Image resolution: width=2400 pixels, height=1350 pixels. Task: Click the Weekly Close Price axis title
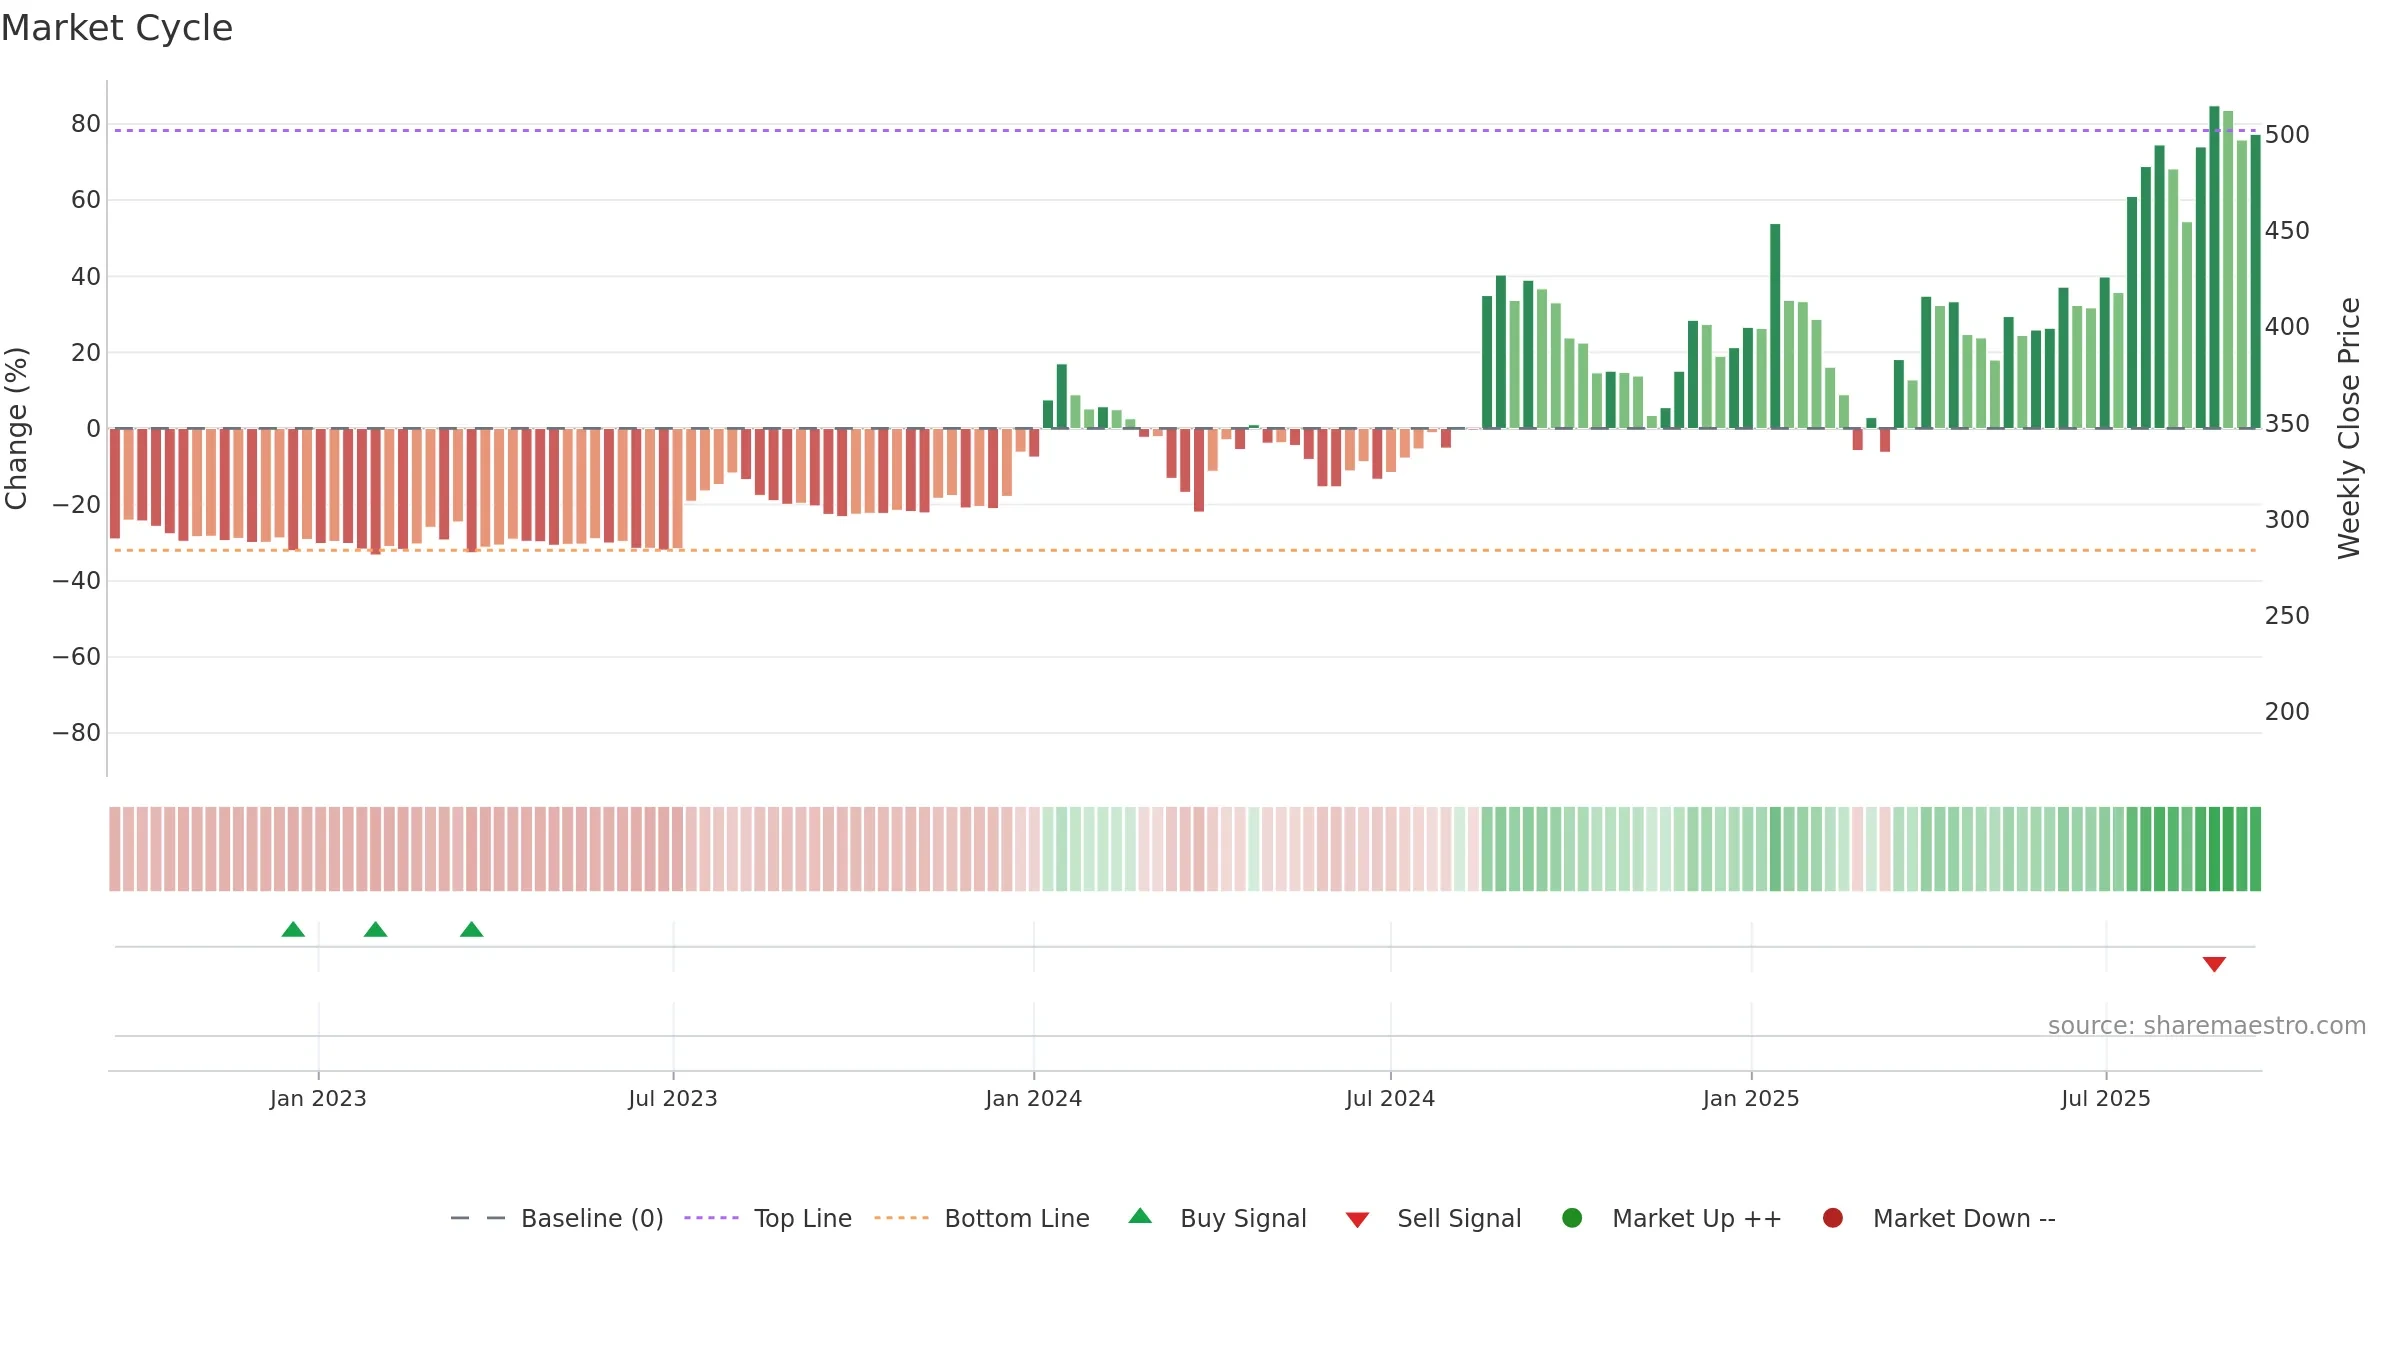[x=2349, y=428]
